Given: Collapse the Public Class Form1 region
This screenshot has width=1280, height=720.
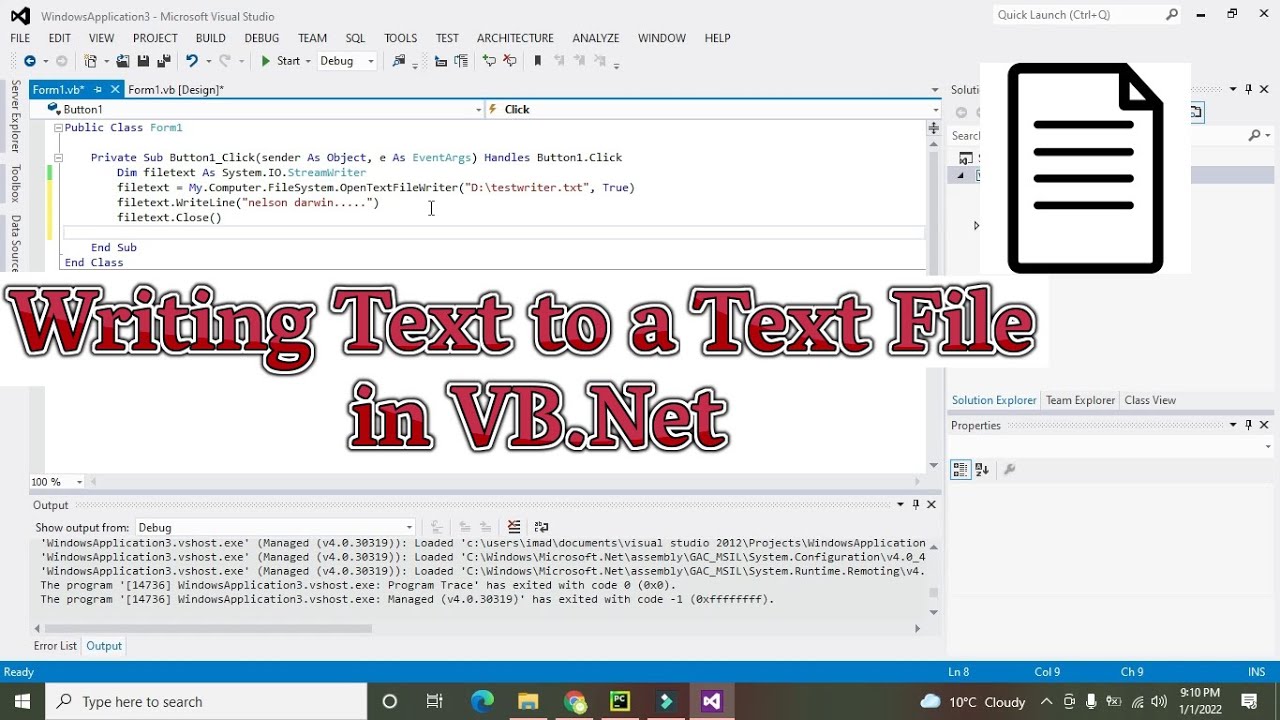Looking at the screenshot, I should point(58,128).
